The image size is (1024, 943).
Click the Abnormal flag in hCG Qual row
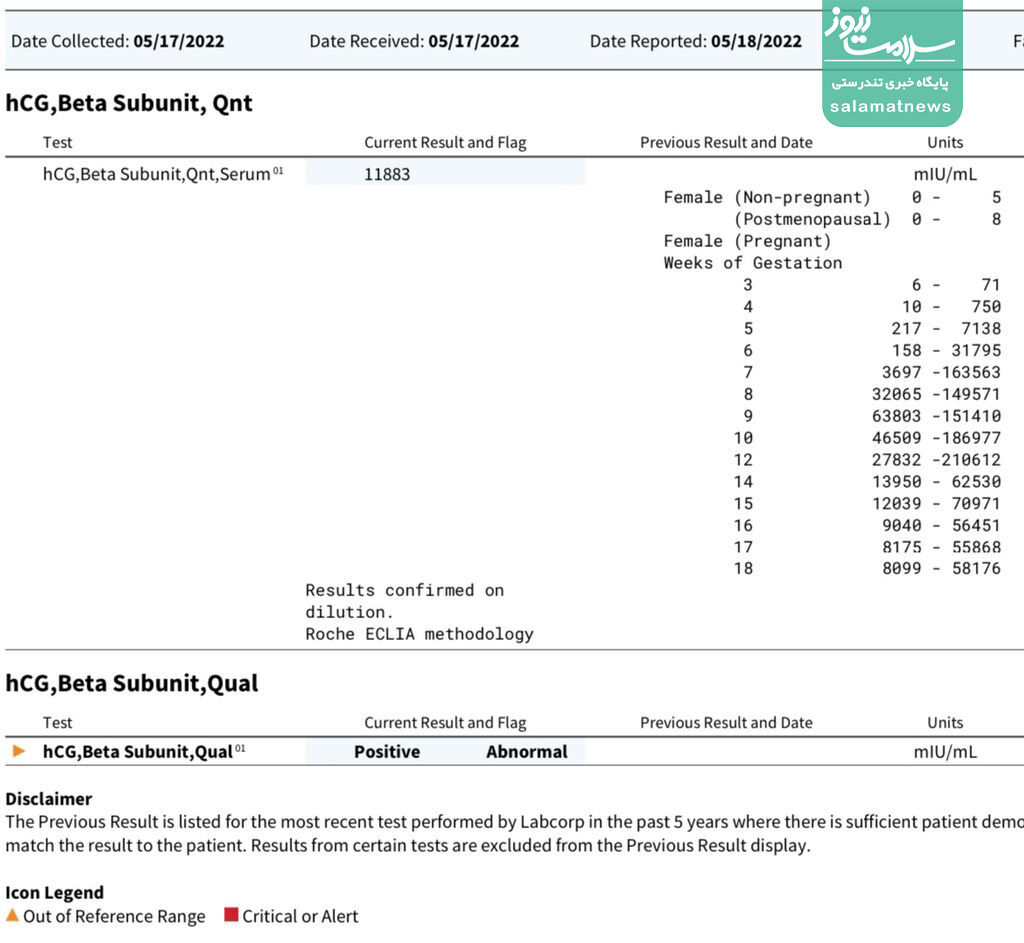tap(526, 752)
